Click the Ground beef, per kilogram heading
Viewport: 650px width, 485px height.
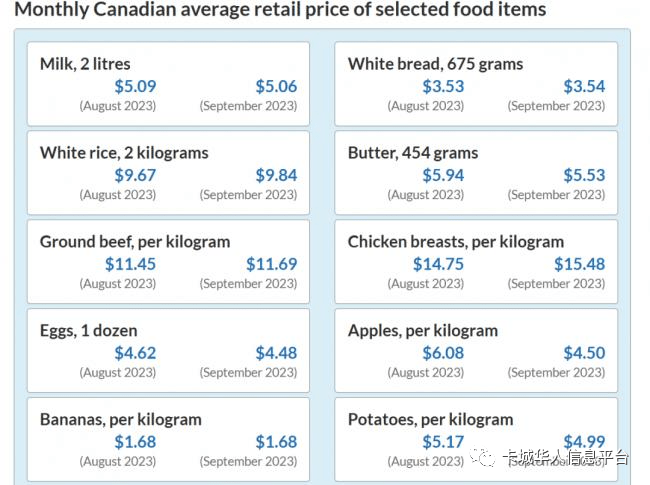tap(135, 242)
